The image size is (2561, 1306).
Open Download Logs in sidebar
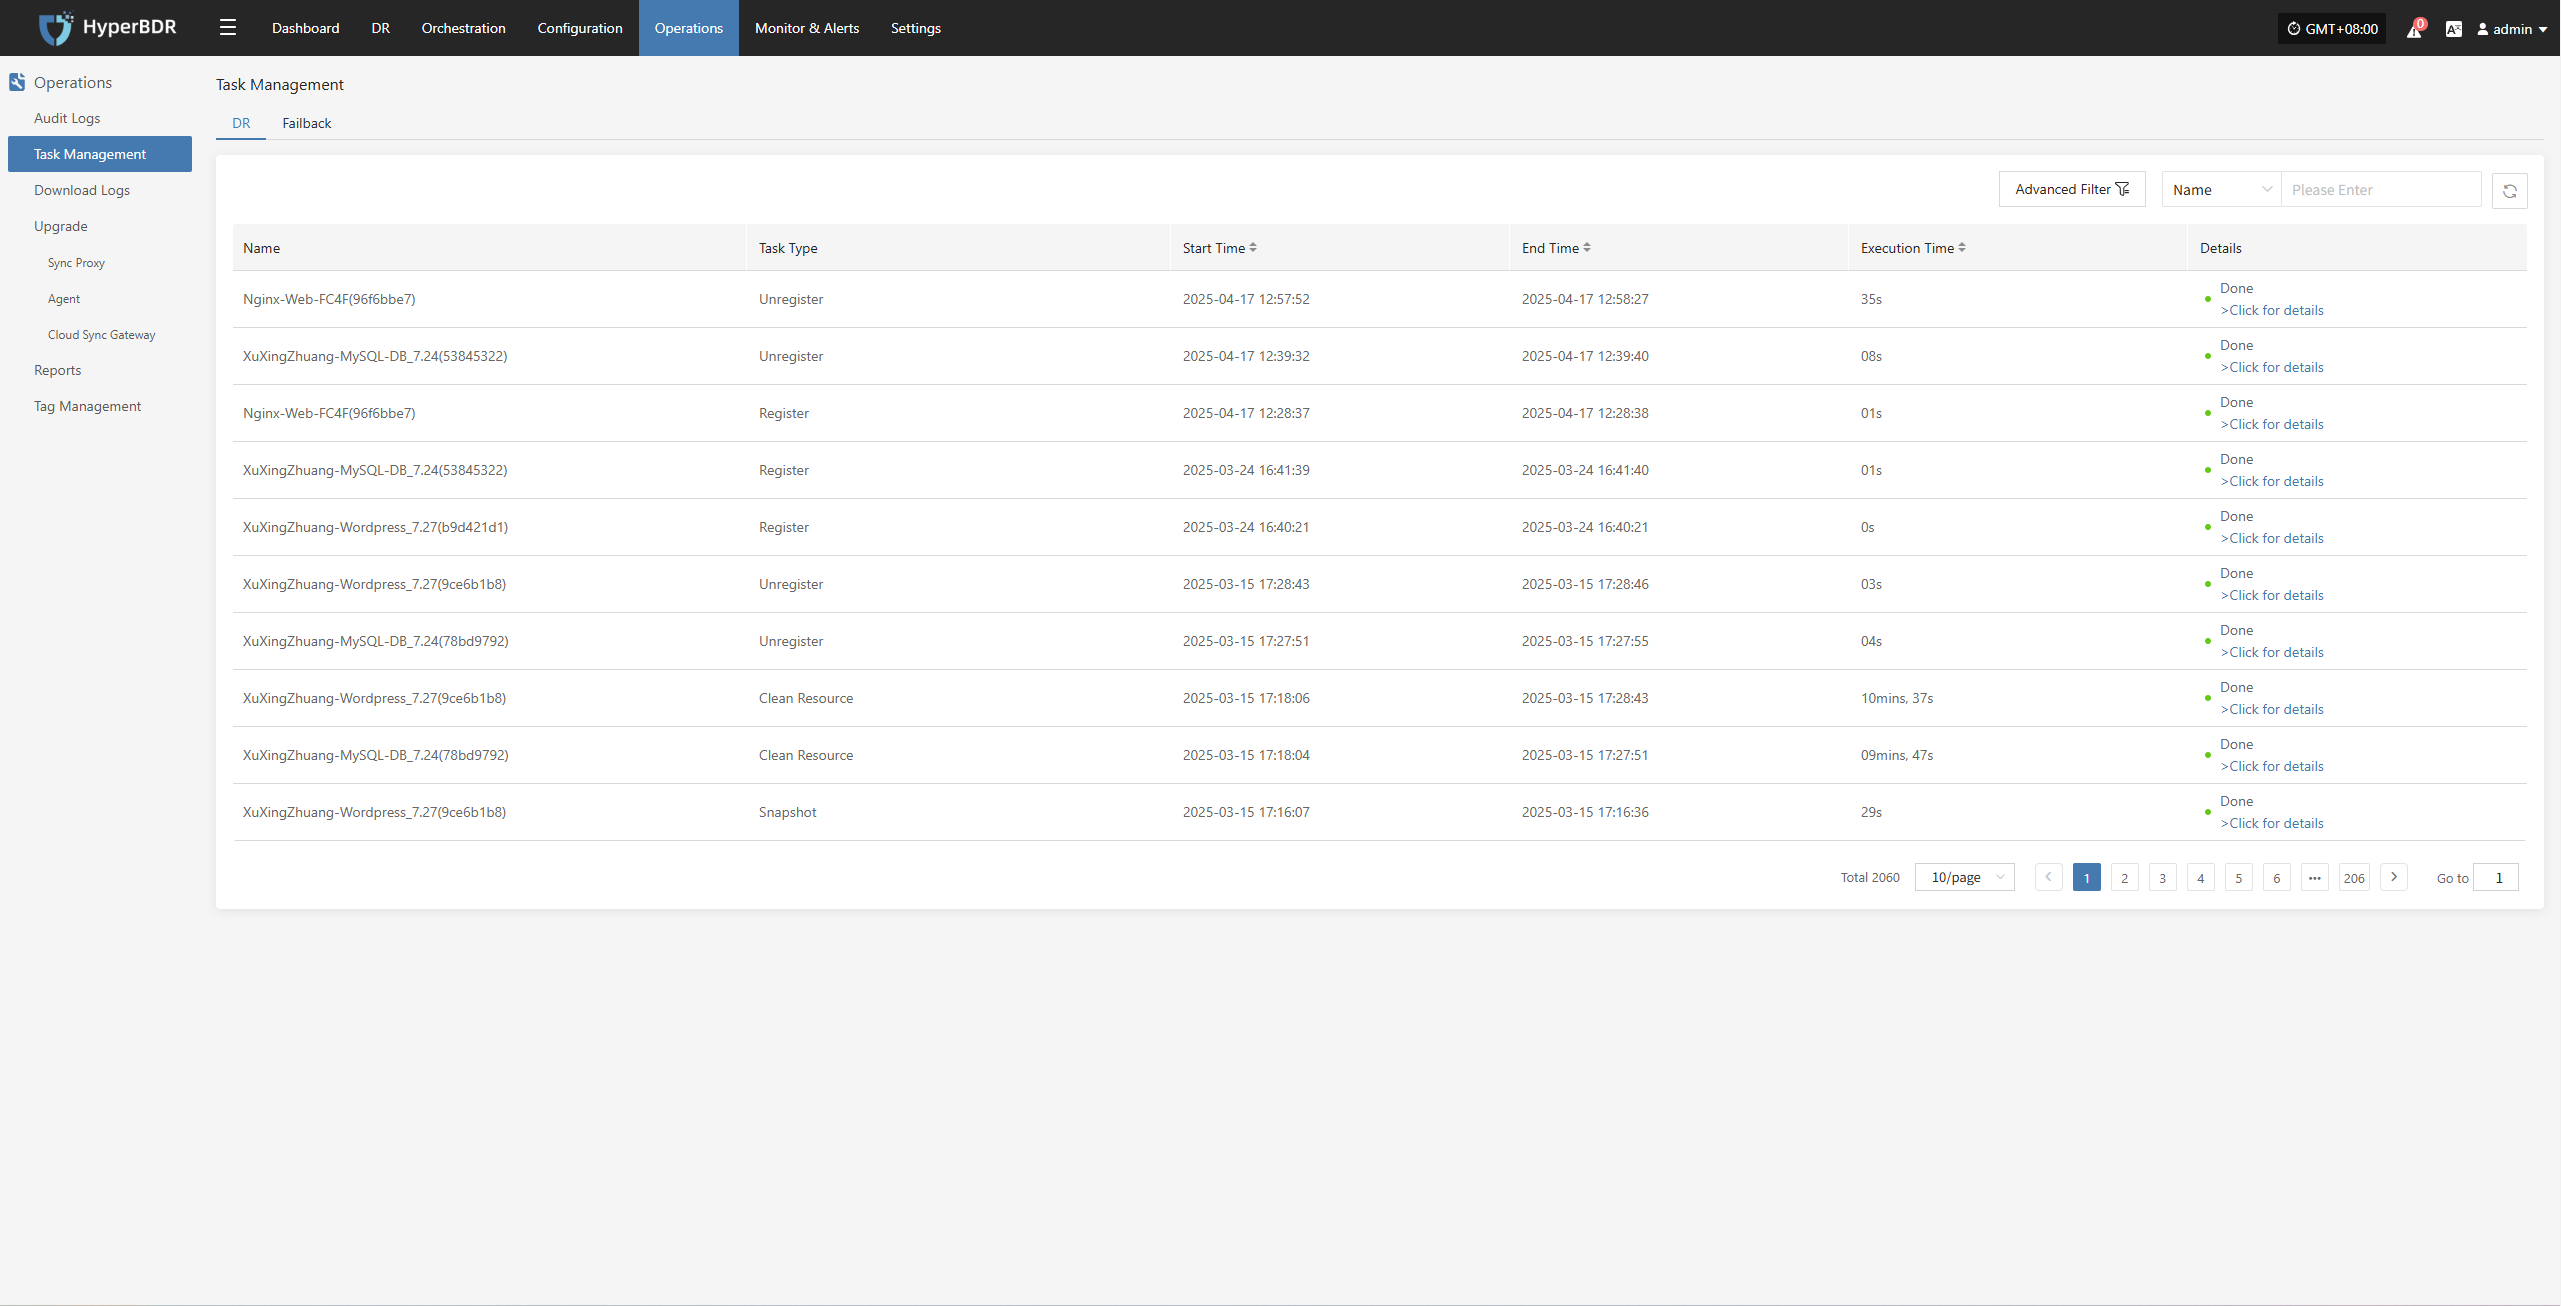(82, 190)
